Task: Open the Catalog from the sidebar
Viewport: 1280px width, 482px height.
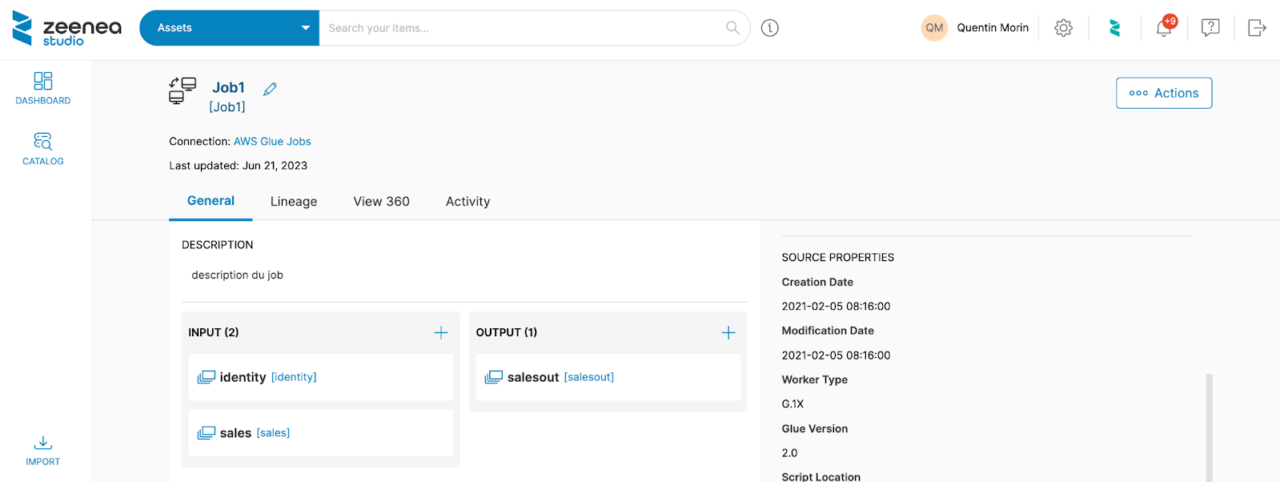Action: [x=43, y=148]
